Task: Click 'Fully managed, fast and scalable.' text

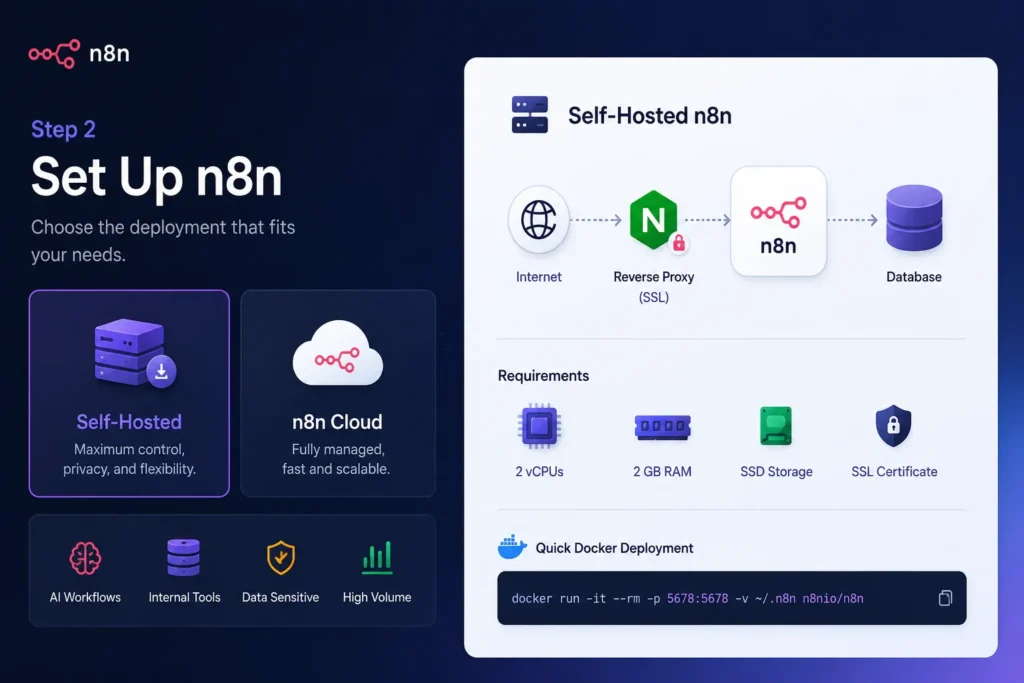Action: point(336,459)
